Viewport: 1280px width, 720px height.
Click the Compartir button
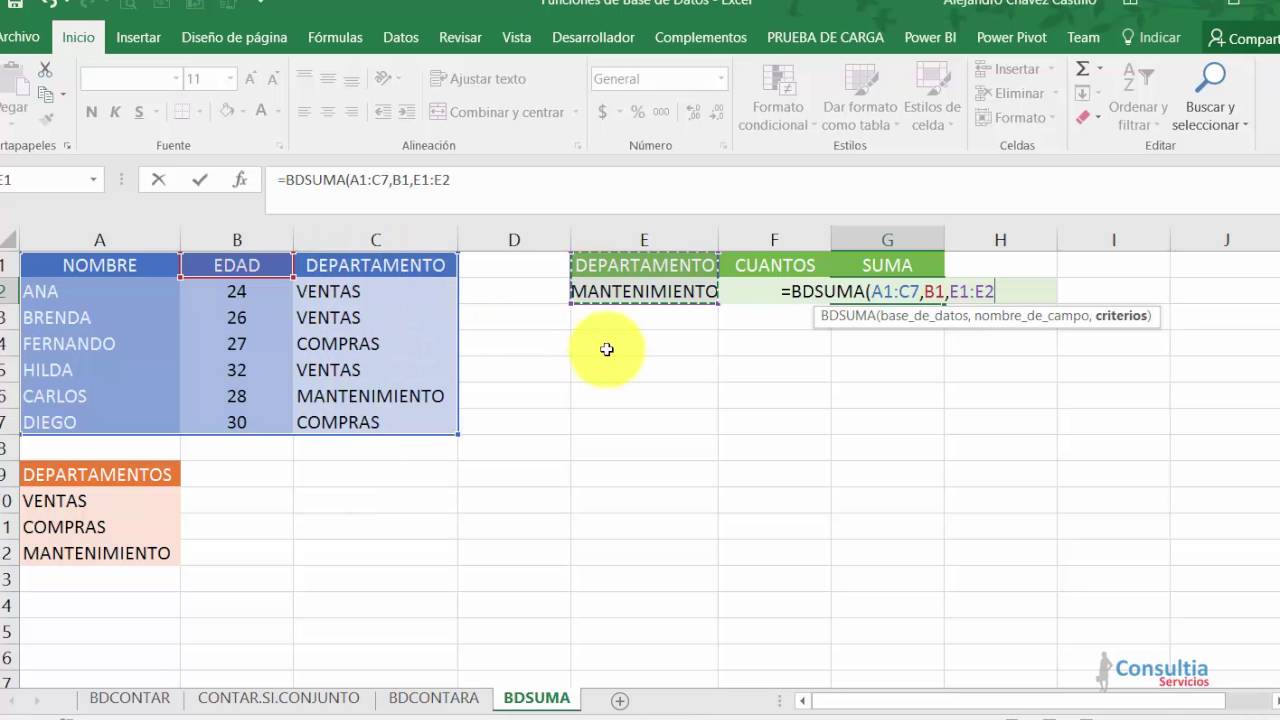coord(1243,38)
